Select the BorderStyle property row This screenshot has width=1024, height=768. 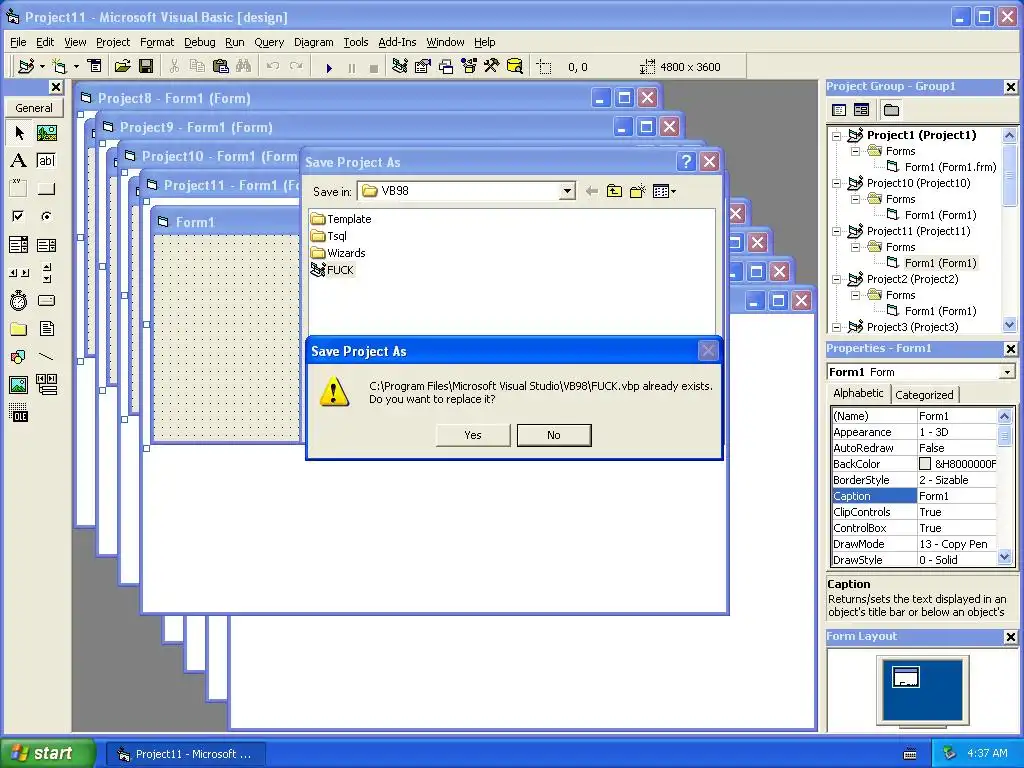click(914, 480)
